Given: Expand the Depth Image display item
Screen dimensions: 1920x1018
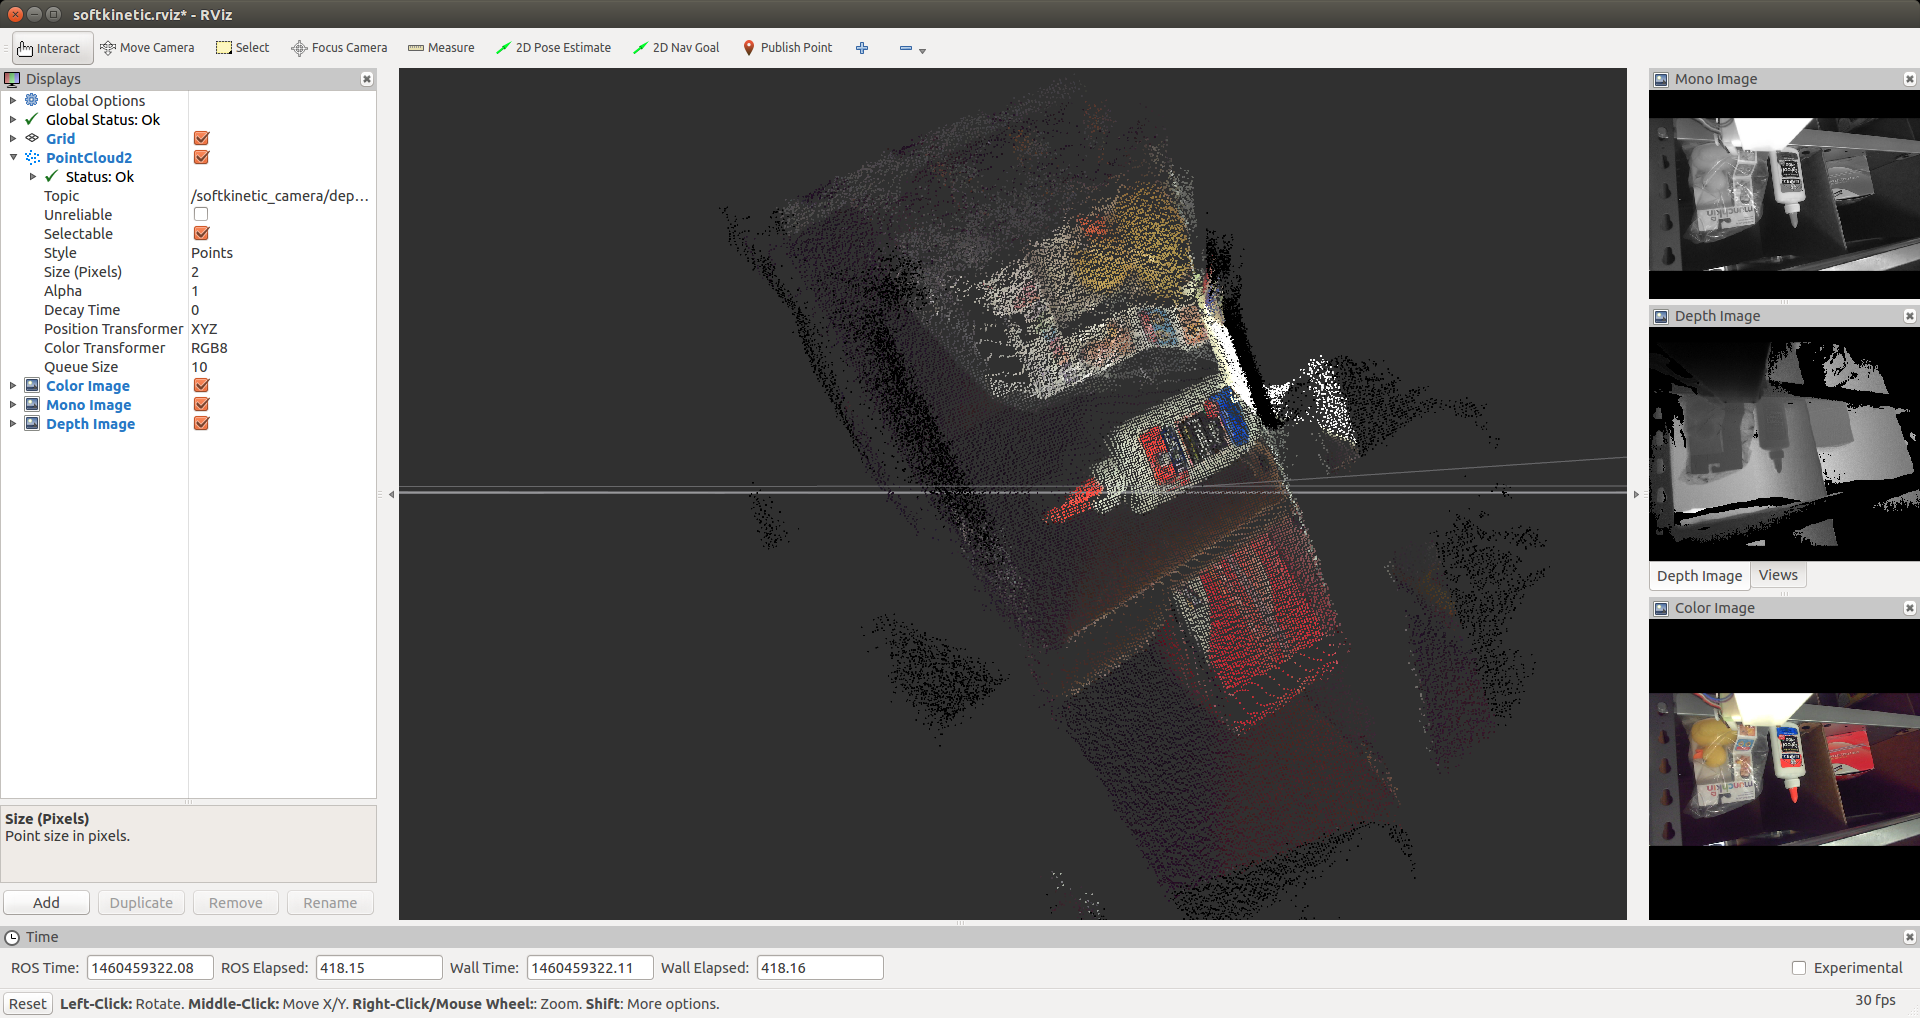Looking at the screenshot, I should (x=13, y=423).
